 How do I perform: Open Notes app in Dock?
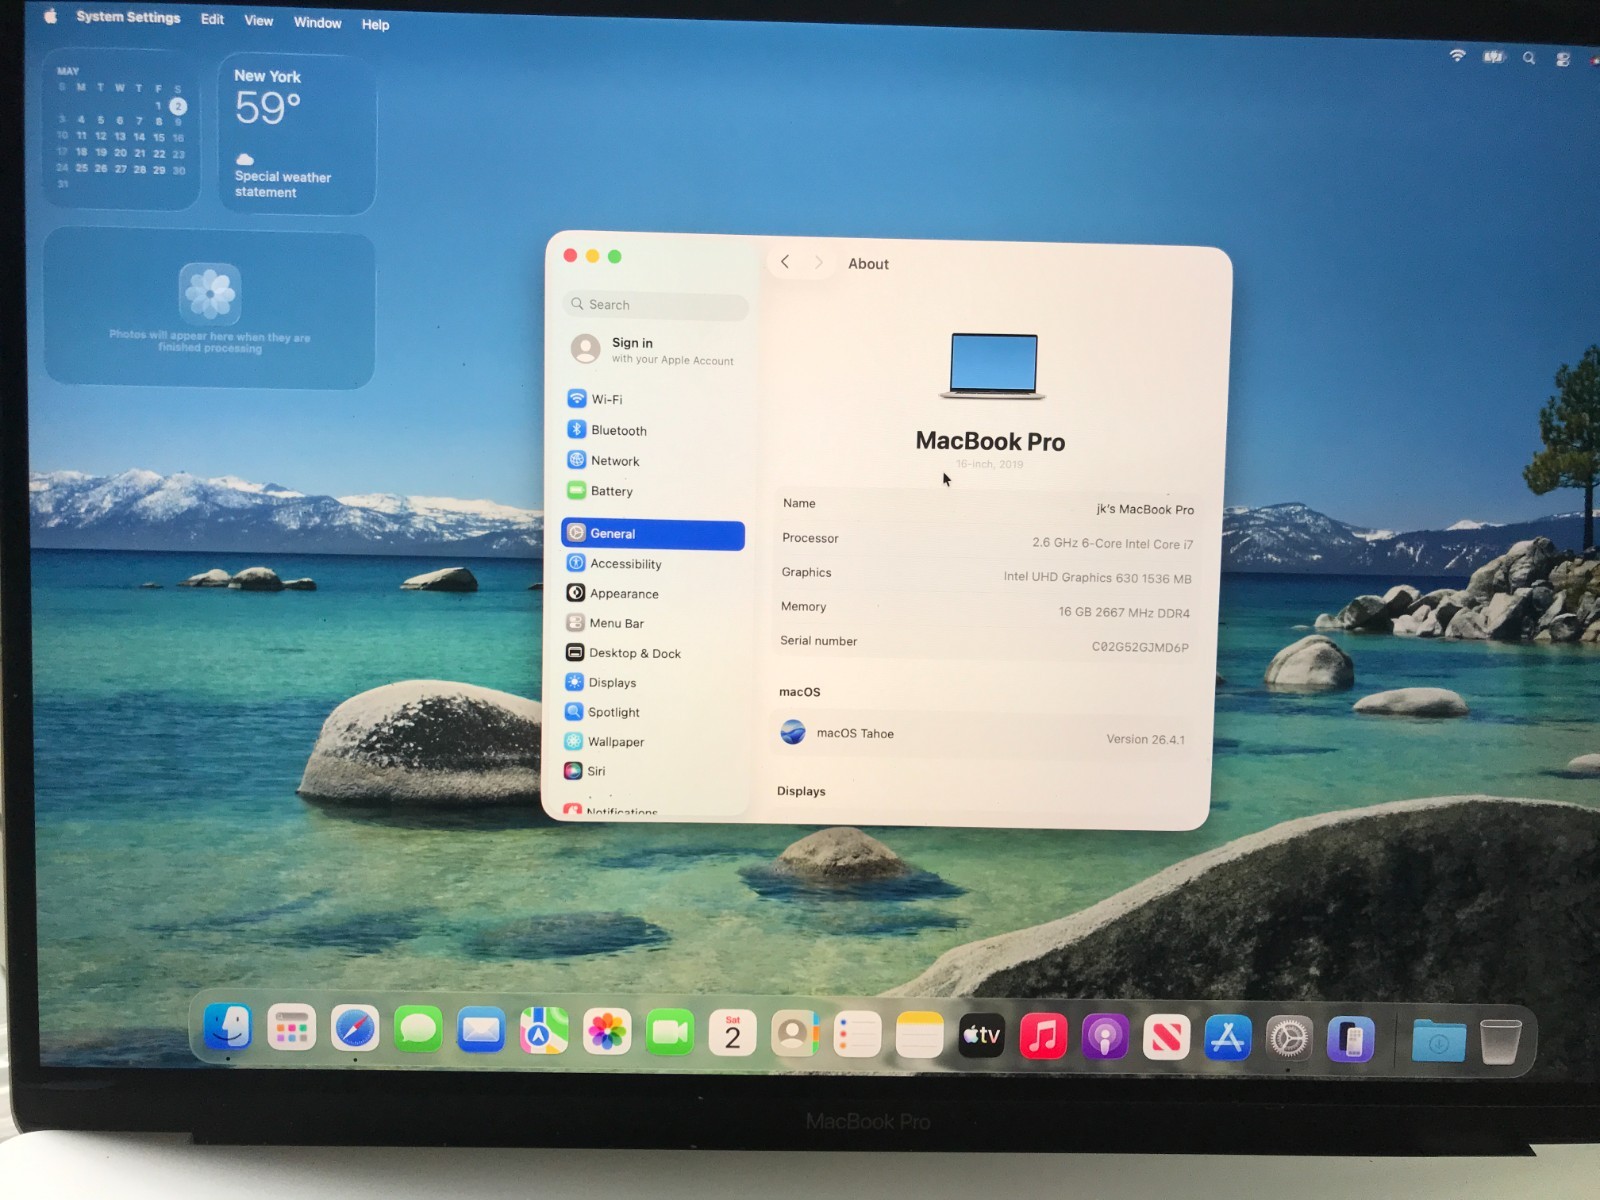(x=919, y=1035)
